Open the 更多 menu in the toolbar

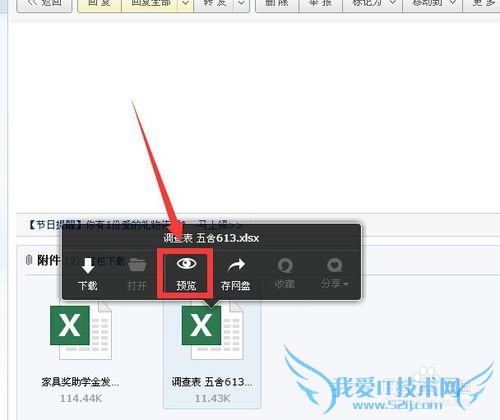coord(481,5)
